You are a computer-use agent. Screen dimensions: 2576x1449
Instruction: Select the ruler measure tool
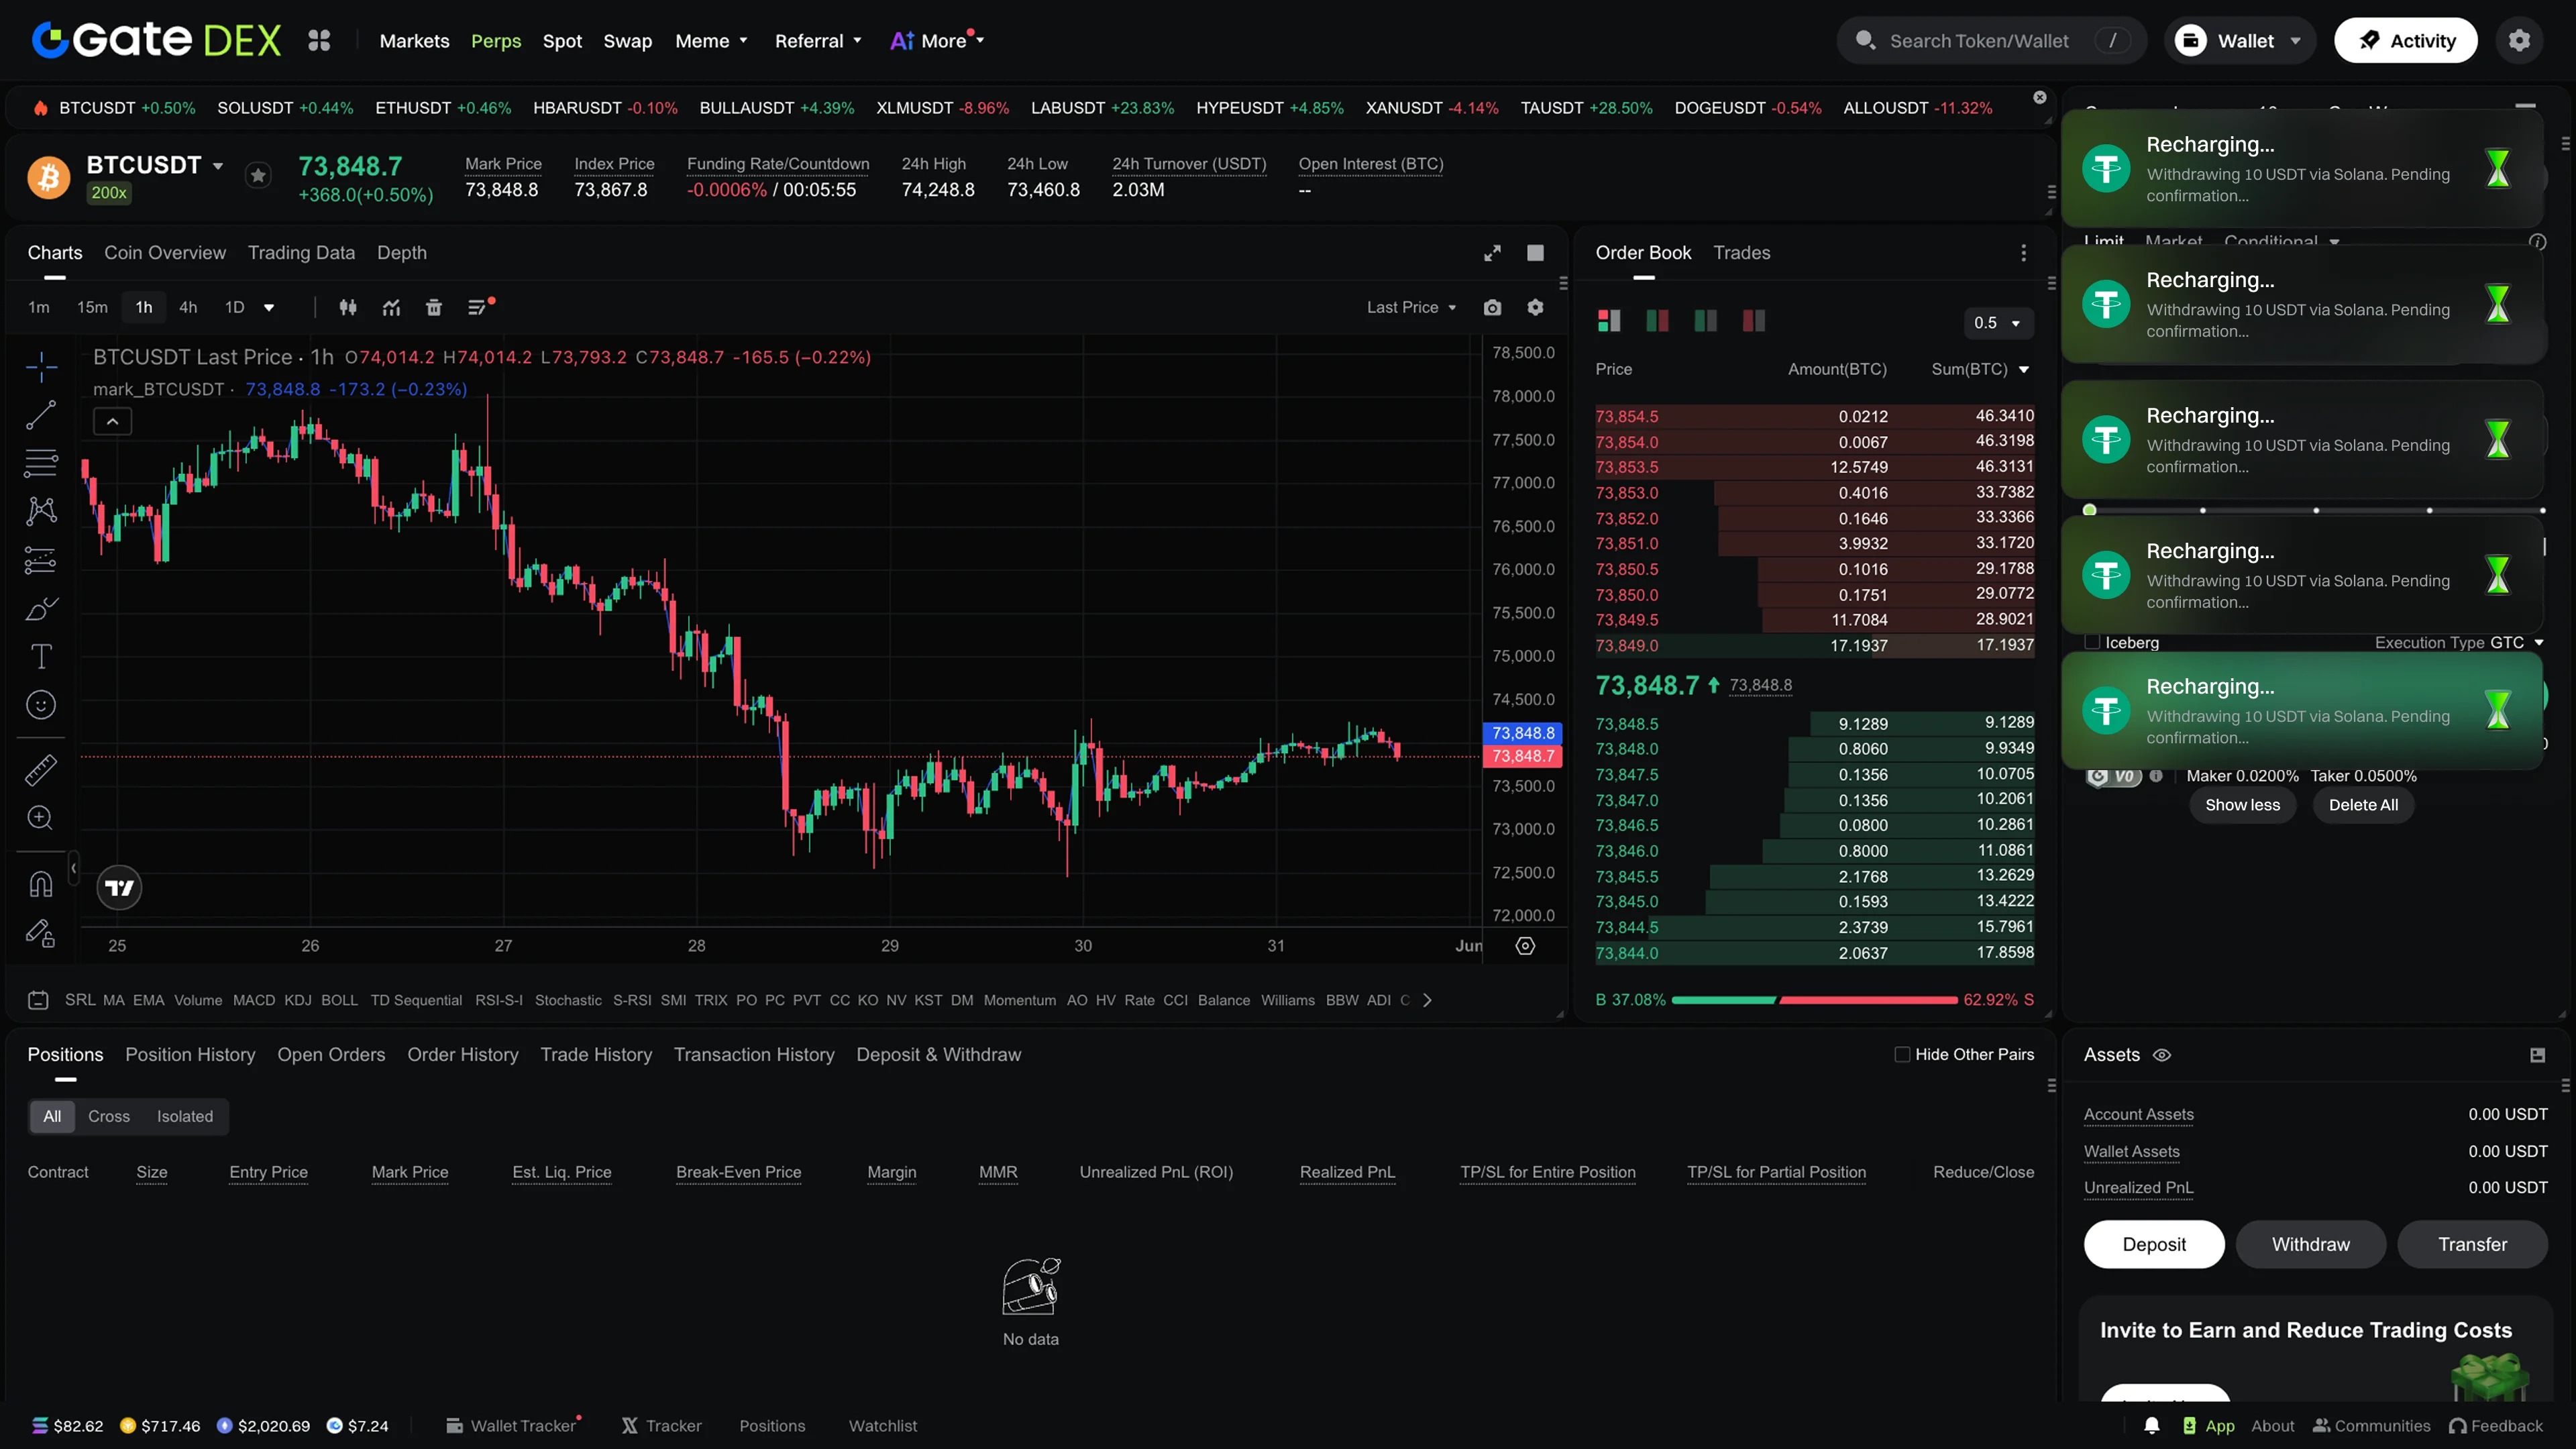coord(41,770)
